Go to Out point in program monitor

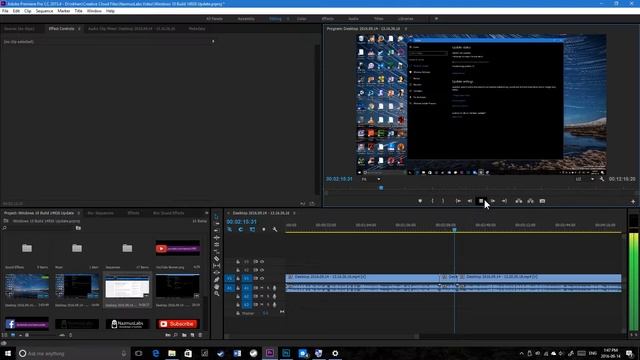[x=504, y=201]
